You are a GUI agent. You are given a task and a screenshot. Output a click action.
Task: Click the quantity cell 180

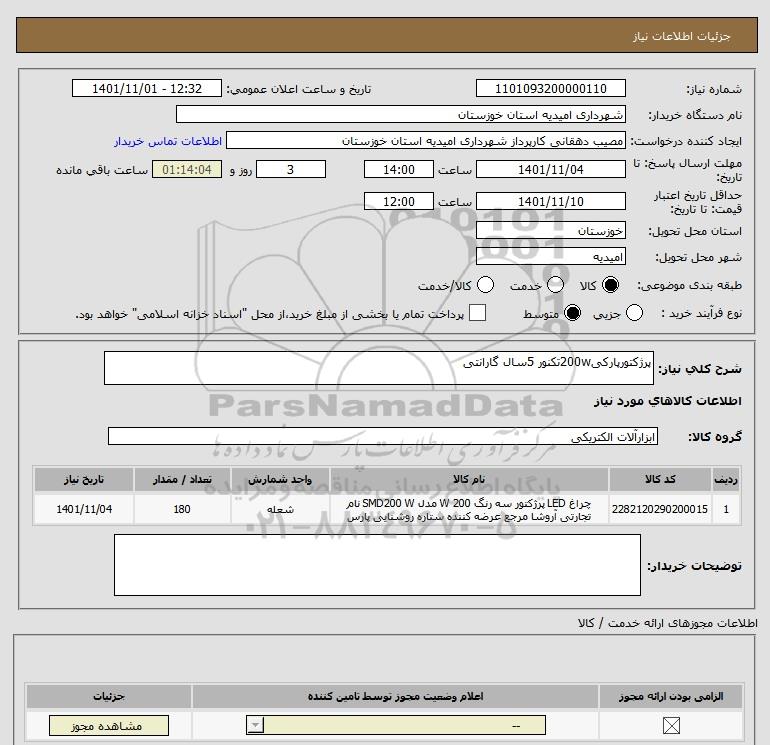click(x=182, y=509)
